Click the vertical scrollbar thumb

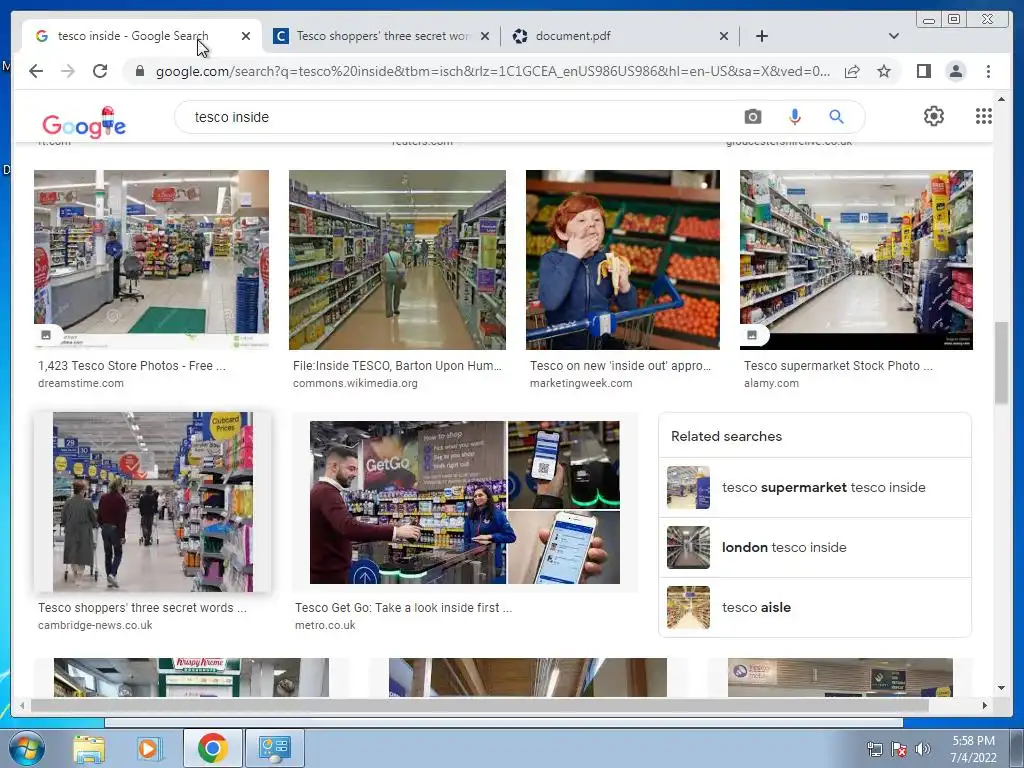(1001, 363)
